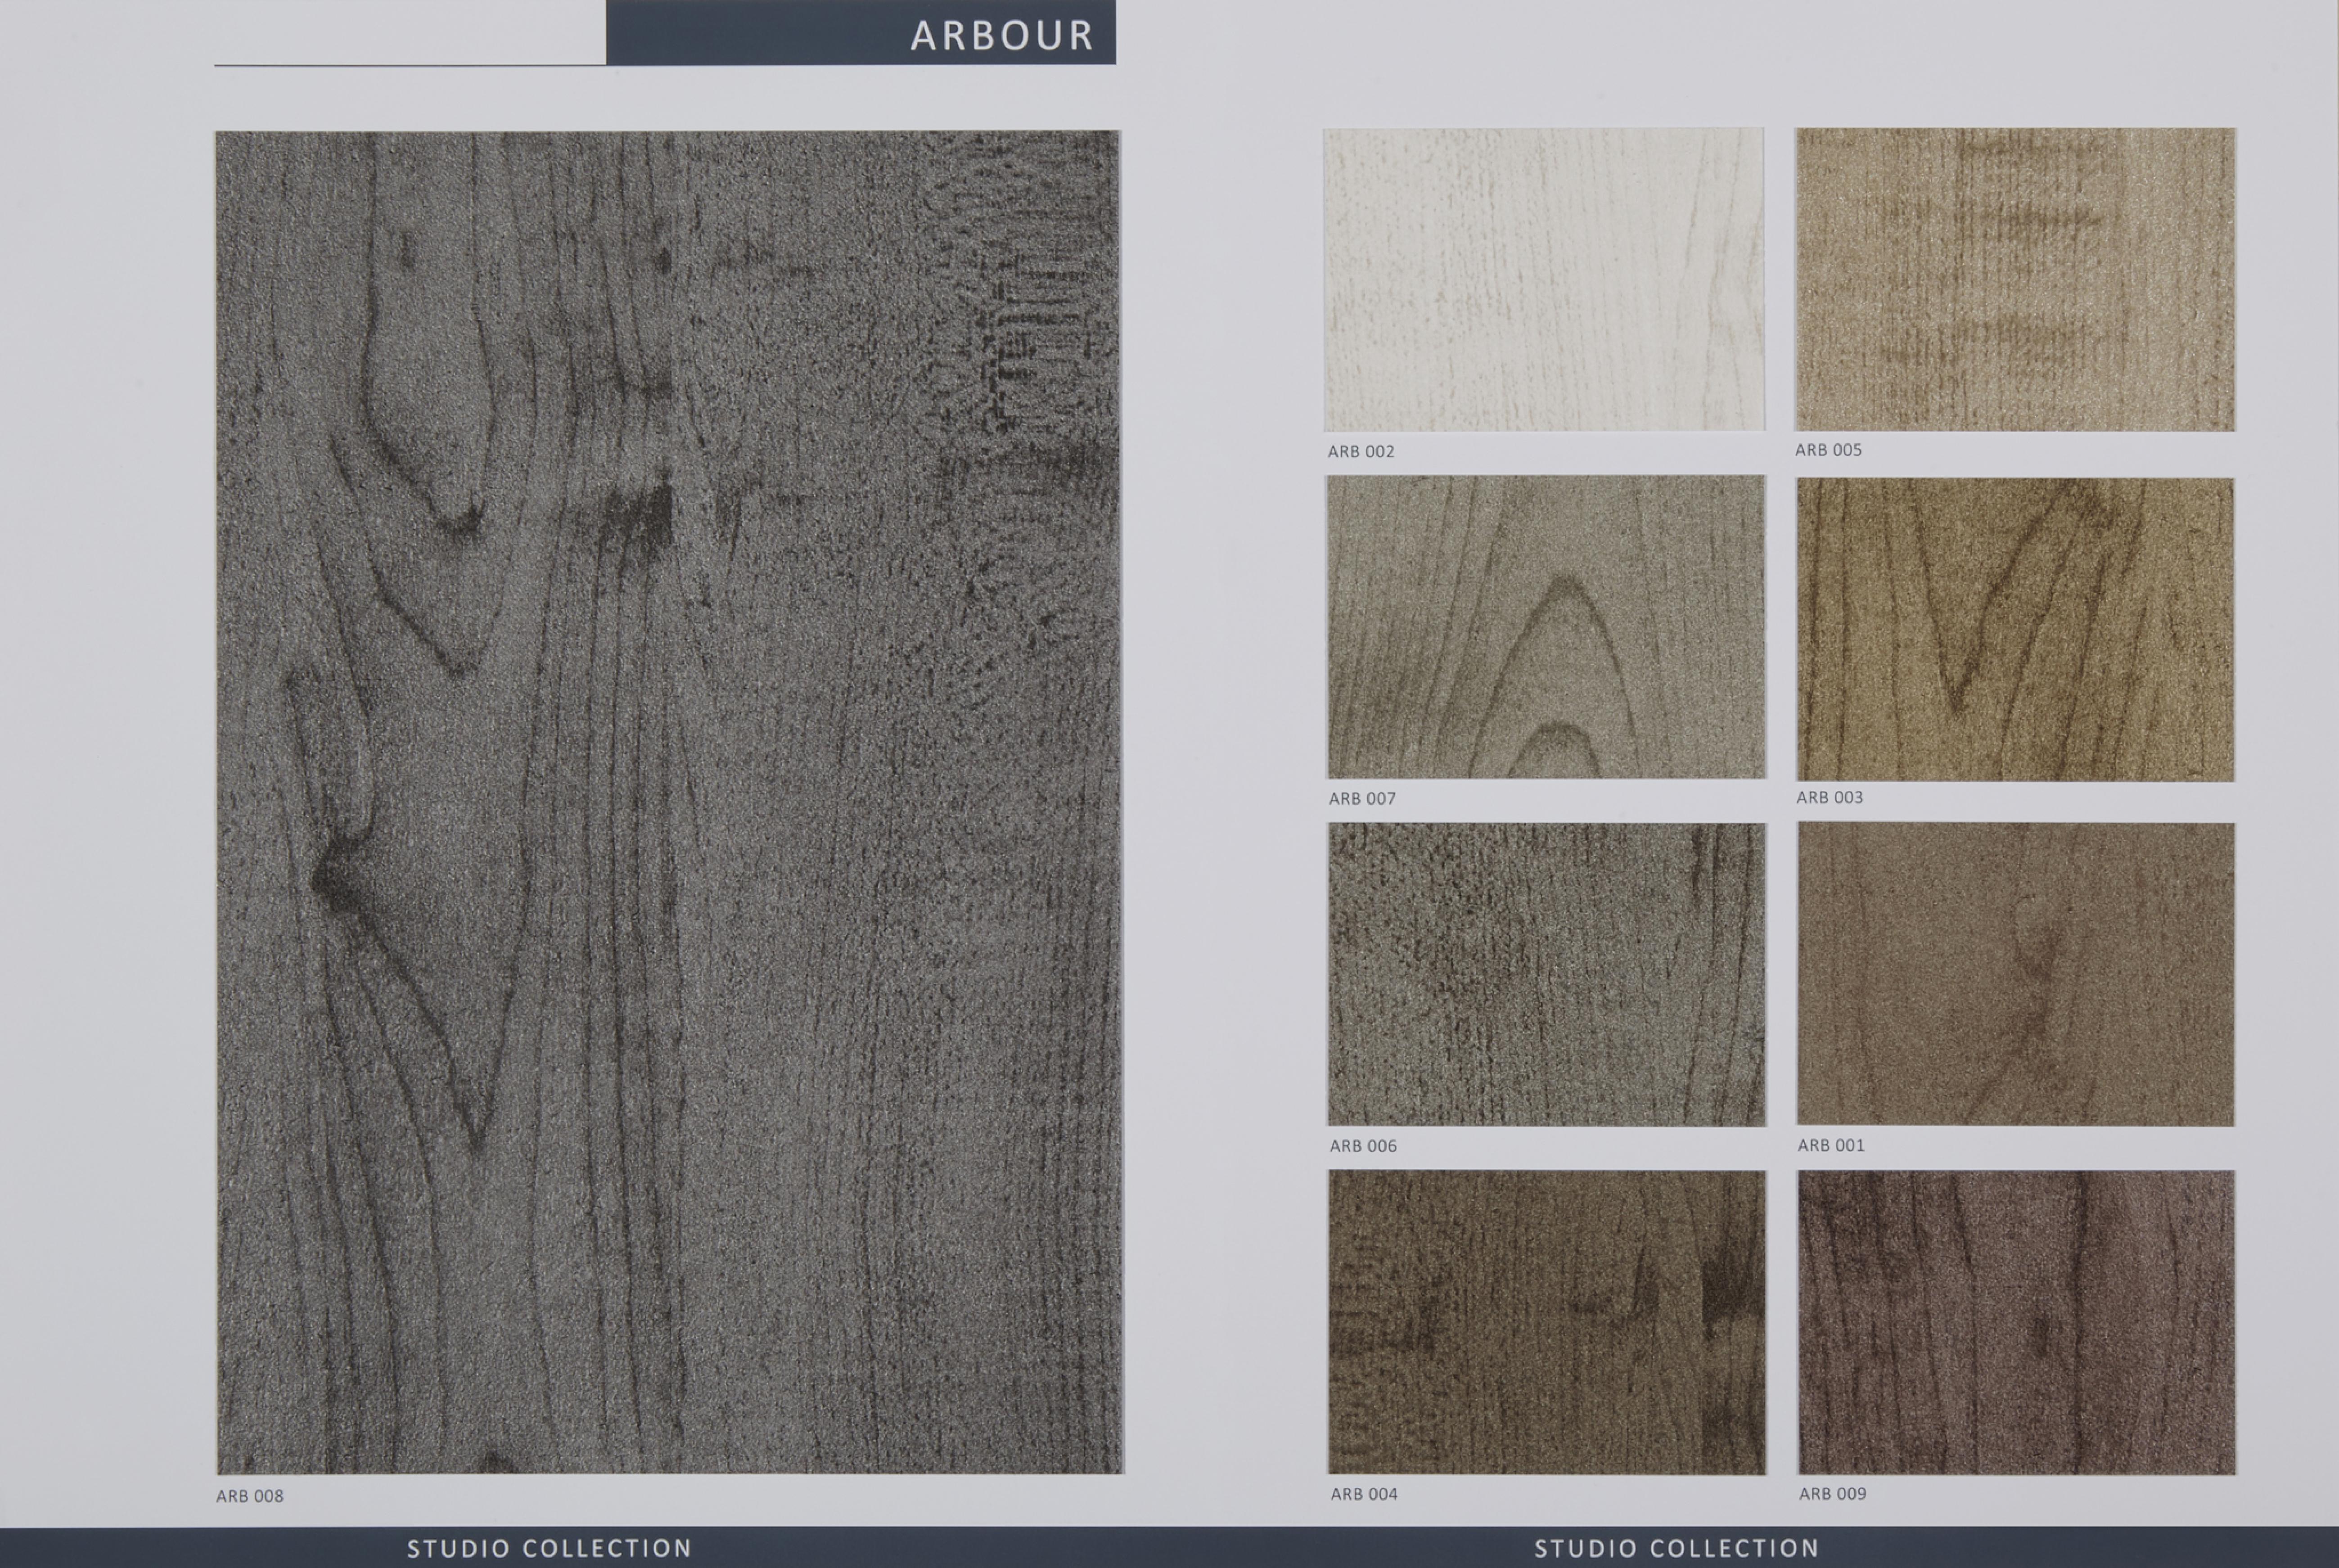
Task: Click the large ARB 008 grey wood swatch
Action: tap(669, 801)
